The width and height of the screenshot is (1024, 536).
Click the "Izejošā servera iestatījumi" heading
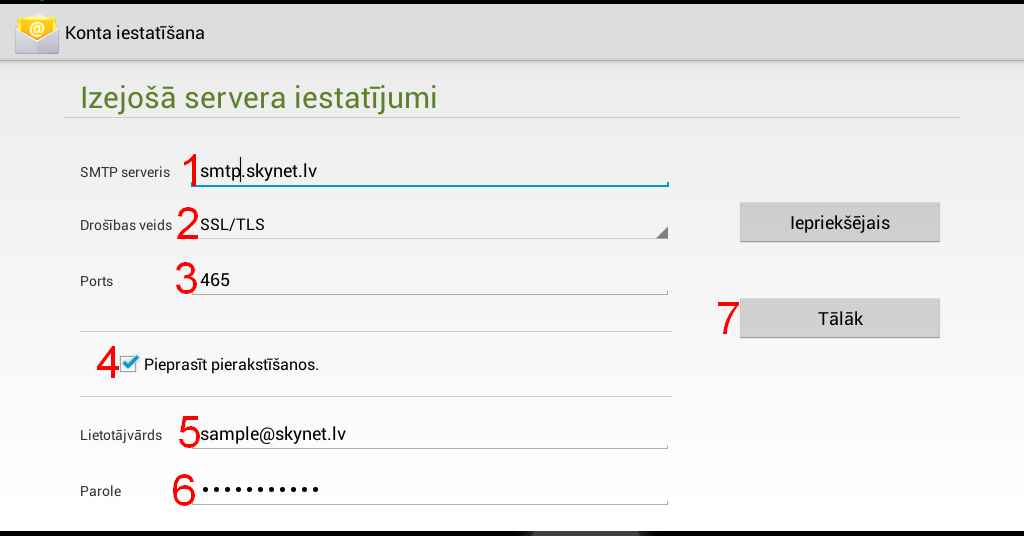pyautogui.click(x=258, y=98)
